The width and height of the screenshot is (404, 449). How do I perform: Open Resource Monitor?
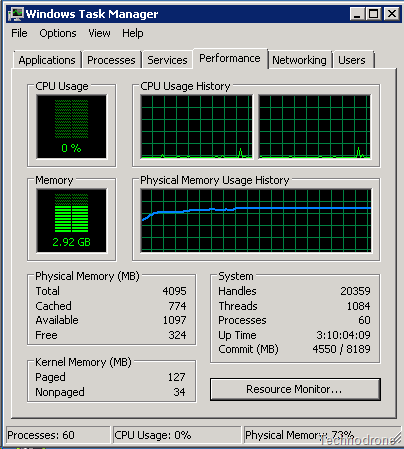tap(295, 389)
